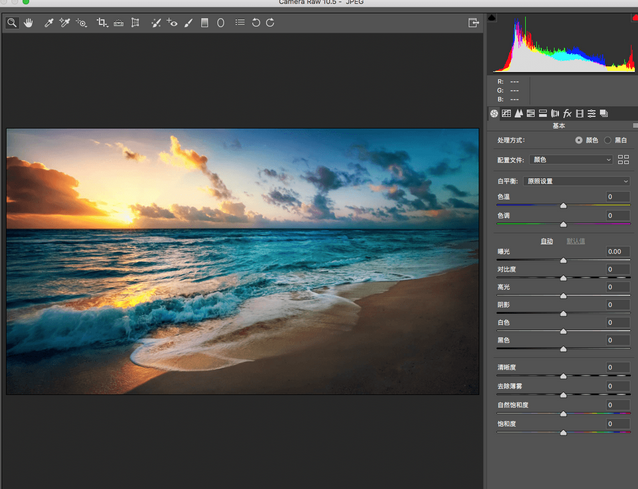
Task: Rotate image 90° clockwise
Action: coord(270,23)
